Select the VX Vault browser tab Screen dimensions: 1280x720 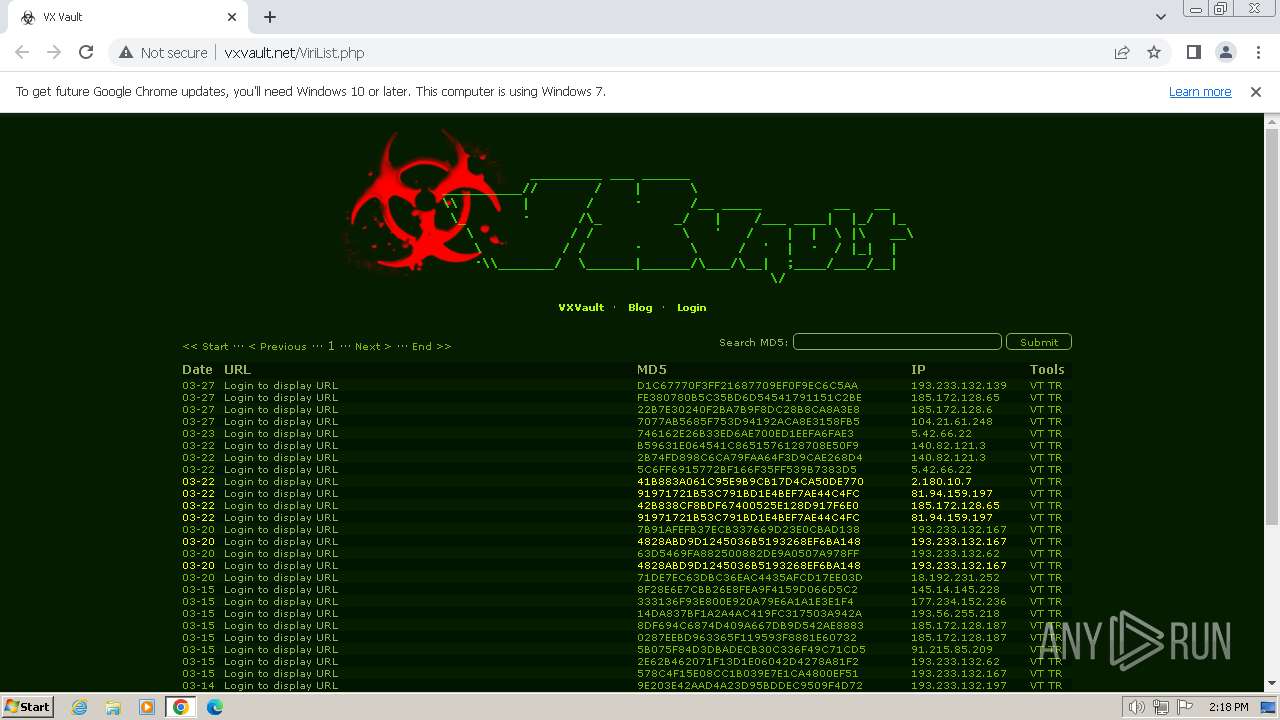(128, 17)
